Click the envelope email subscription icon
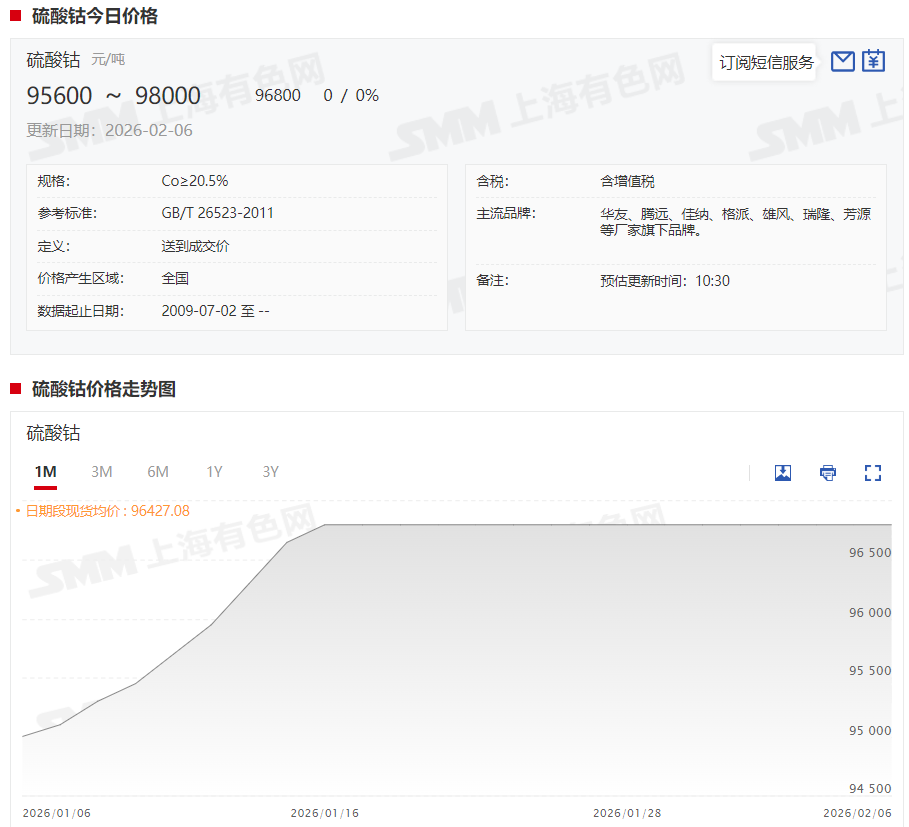The height and width of the screenshot is (827, 909). (x=843, y=62)
